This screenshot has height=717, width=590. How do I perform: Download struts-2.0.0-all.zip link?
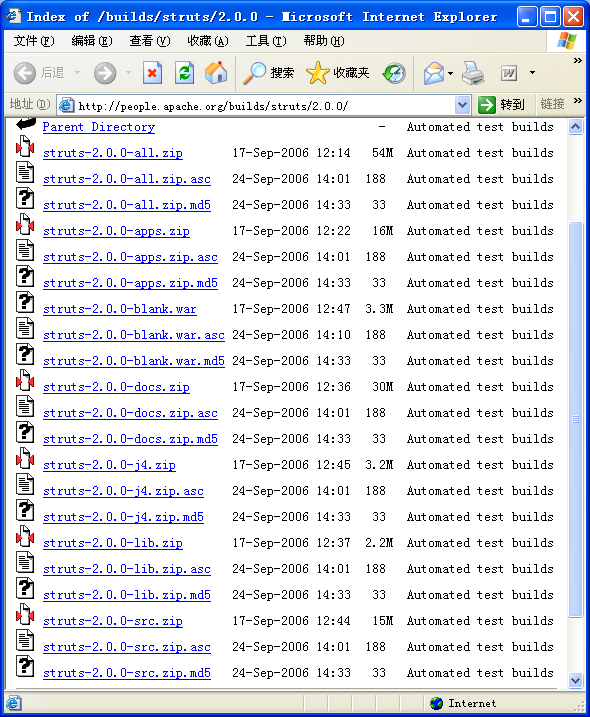click(113, 153)
